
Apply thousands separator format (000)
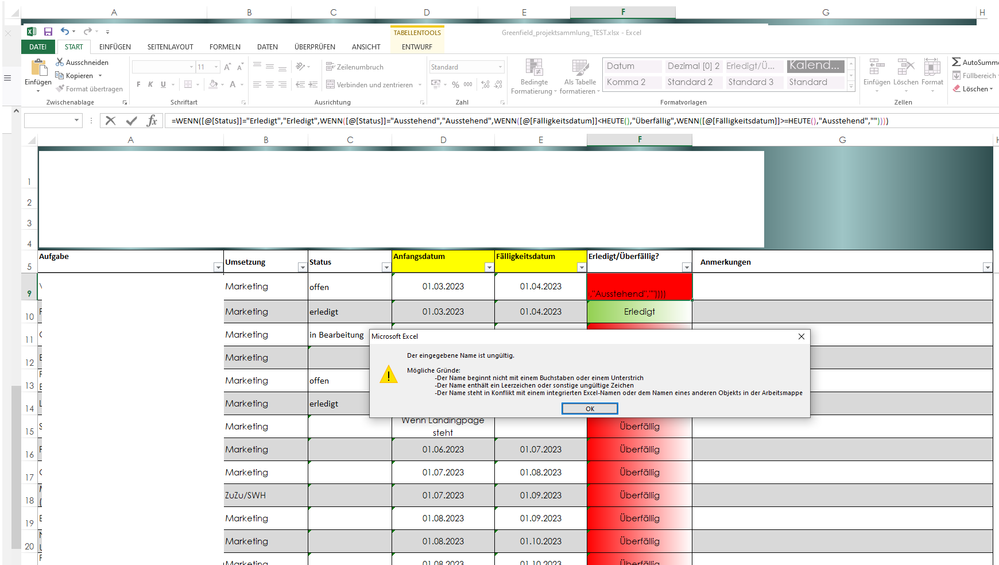tap(468, 84)
